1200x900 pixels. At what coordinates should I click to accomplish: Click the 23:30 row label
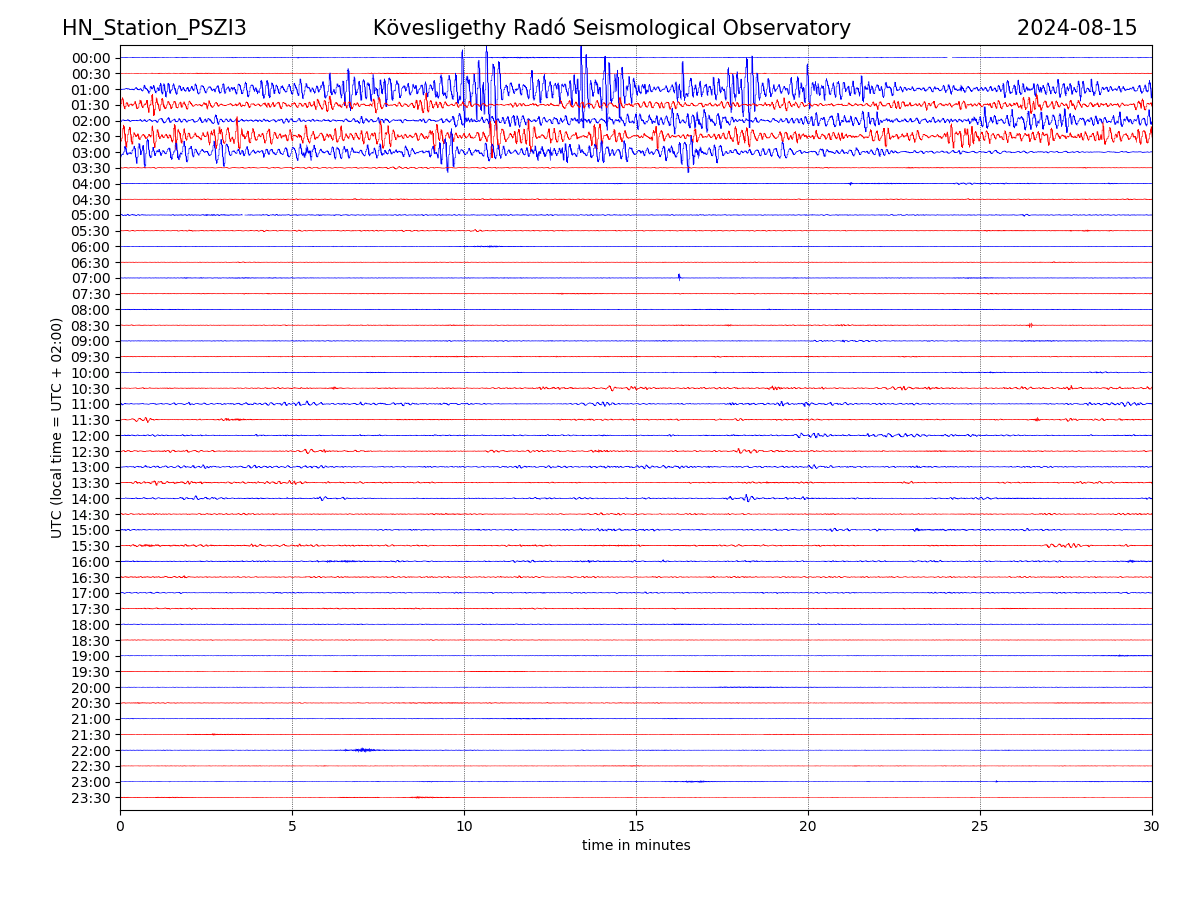[x=91, y=798]
